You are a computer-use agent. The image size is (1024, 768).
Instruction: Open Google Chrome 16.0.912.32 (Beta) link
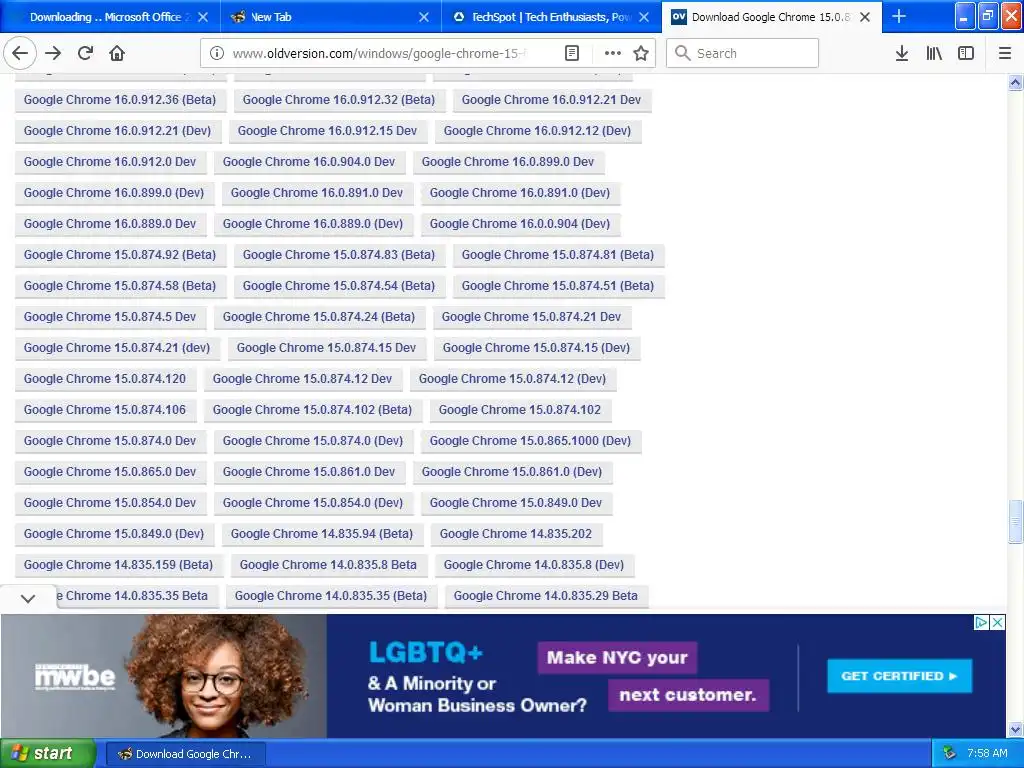[339, 100]
